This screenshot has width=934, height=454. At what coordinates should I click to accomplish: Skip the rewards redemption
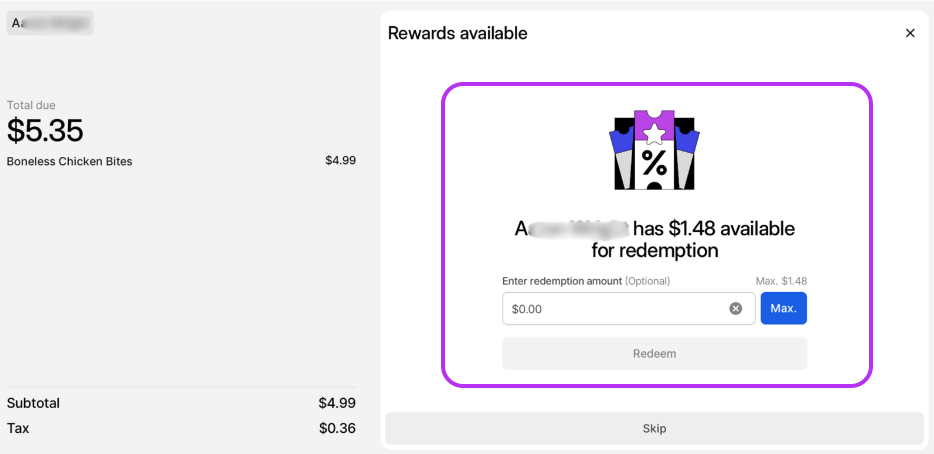tap(654, 429)
